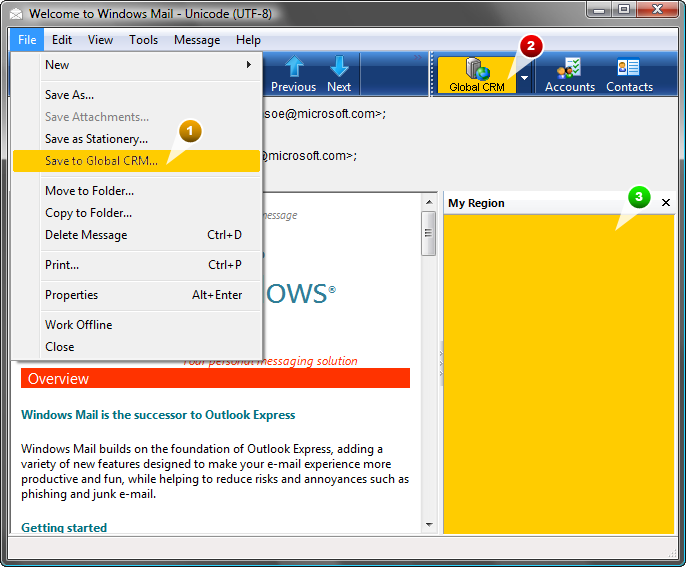Close the My Region panel
This screenshot has width=686, height=567.
(x=666, y=203)
